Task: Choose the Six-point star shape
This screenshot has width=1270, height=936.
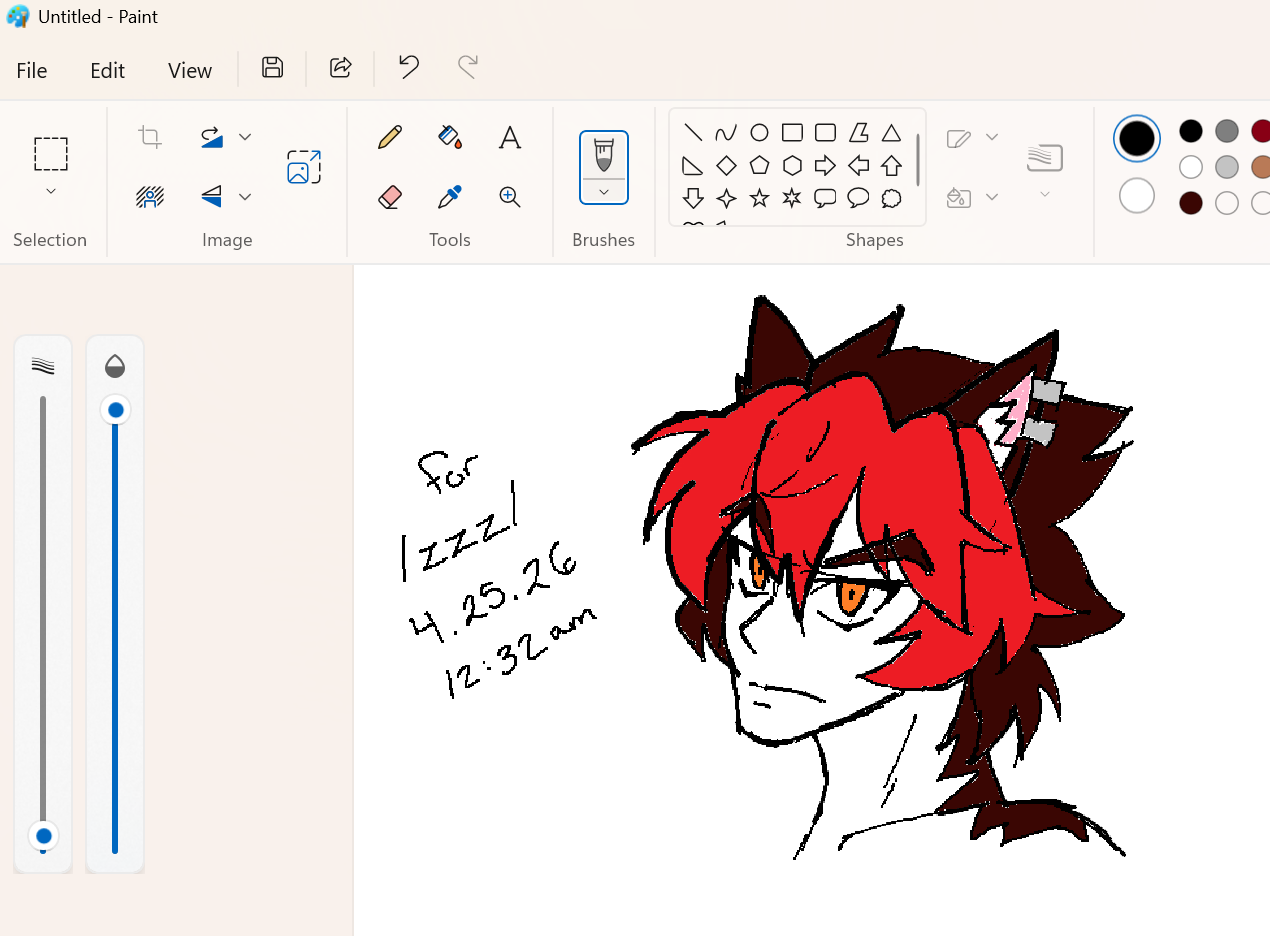Action: click(x=792, y=198)
